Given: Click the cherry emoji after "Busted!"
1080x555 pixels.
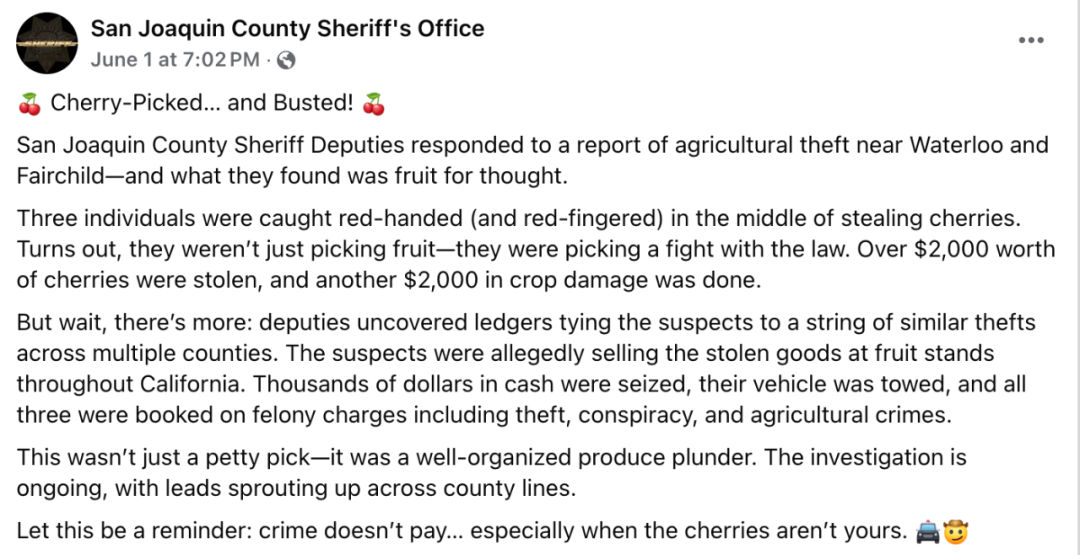Looking at the screenshot, I should click(x=373, y=105).
